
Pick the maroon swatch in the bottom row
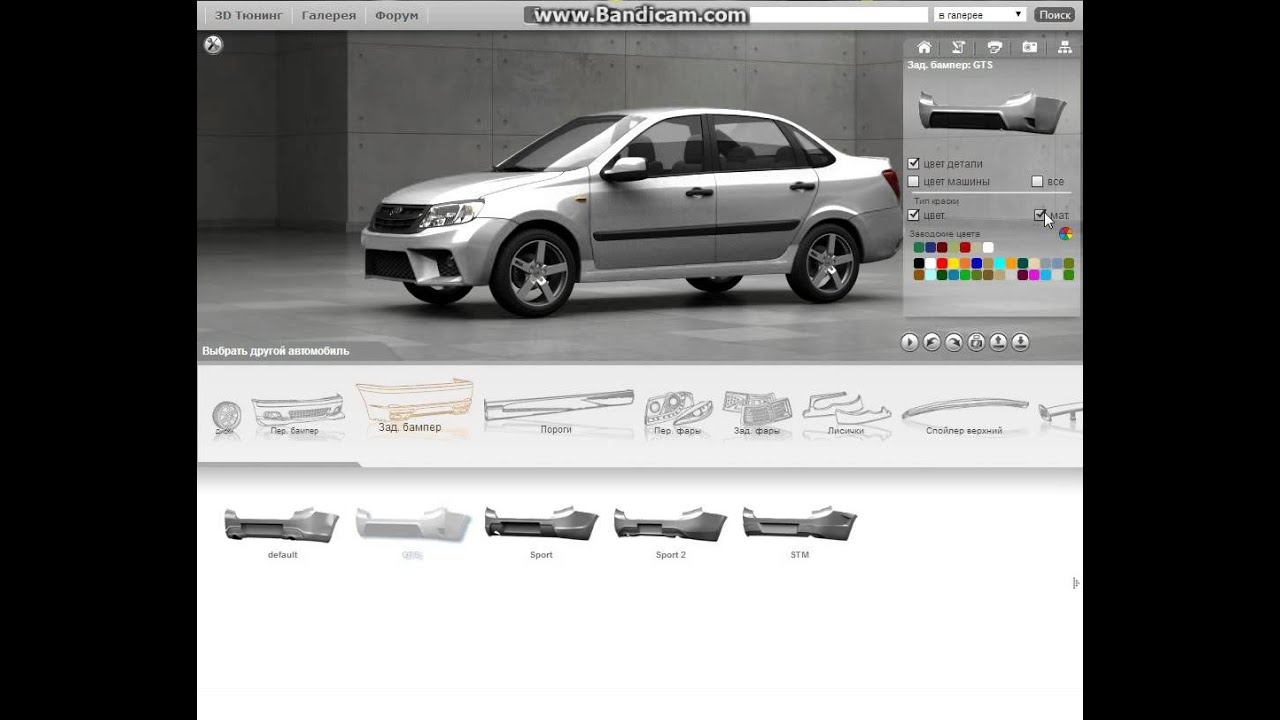(1023, 275)
